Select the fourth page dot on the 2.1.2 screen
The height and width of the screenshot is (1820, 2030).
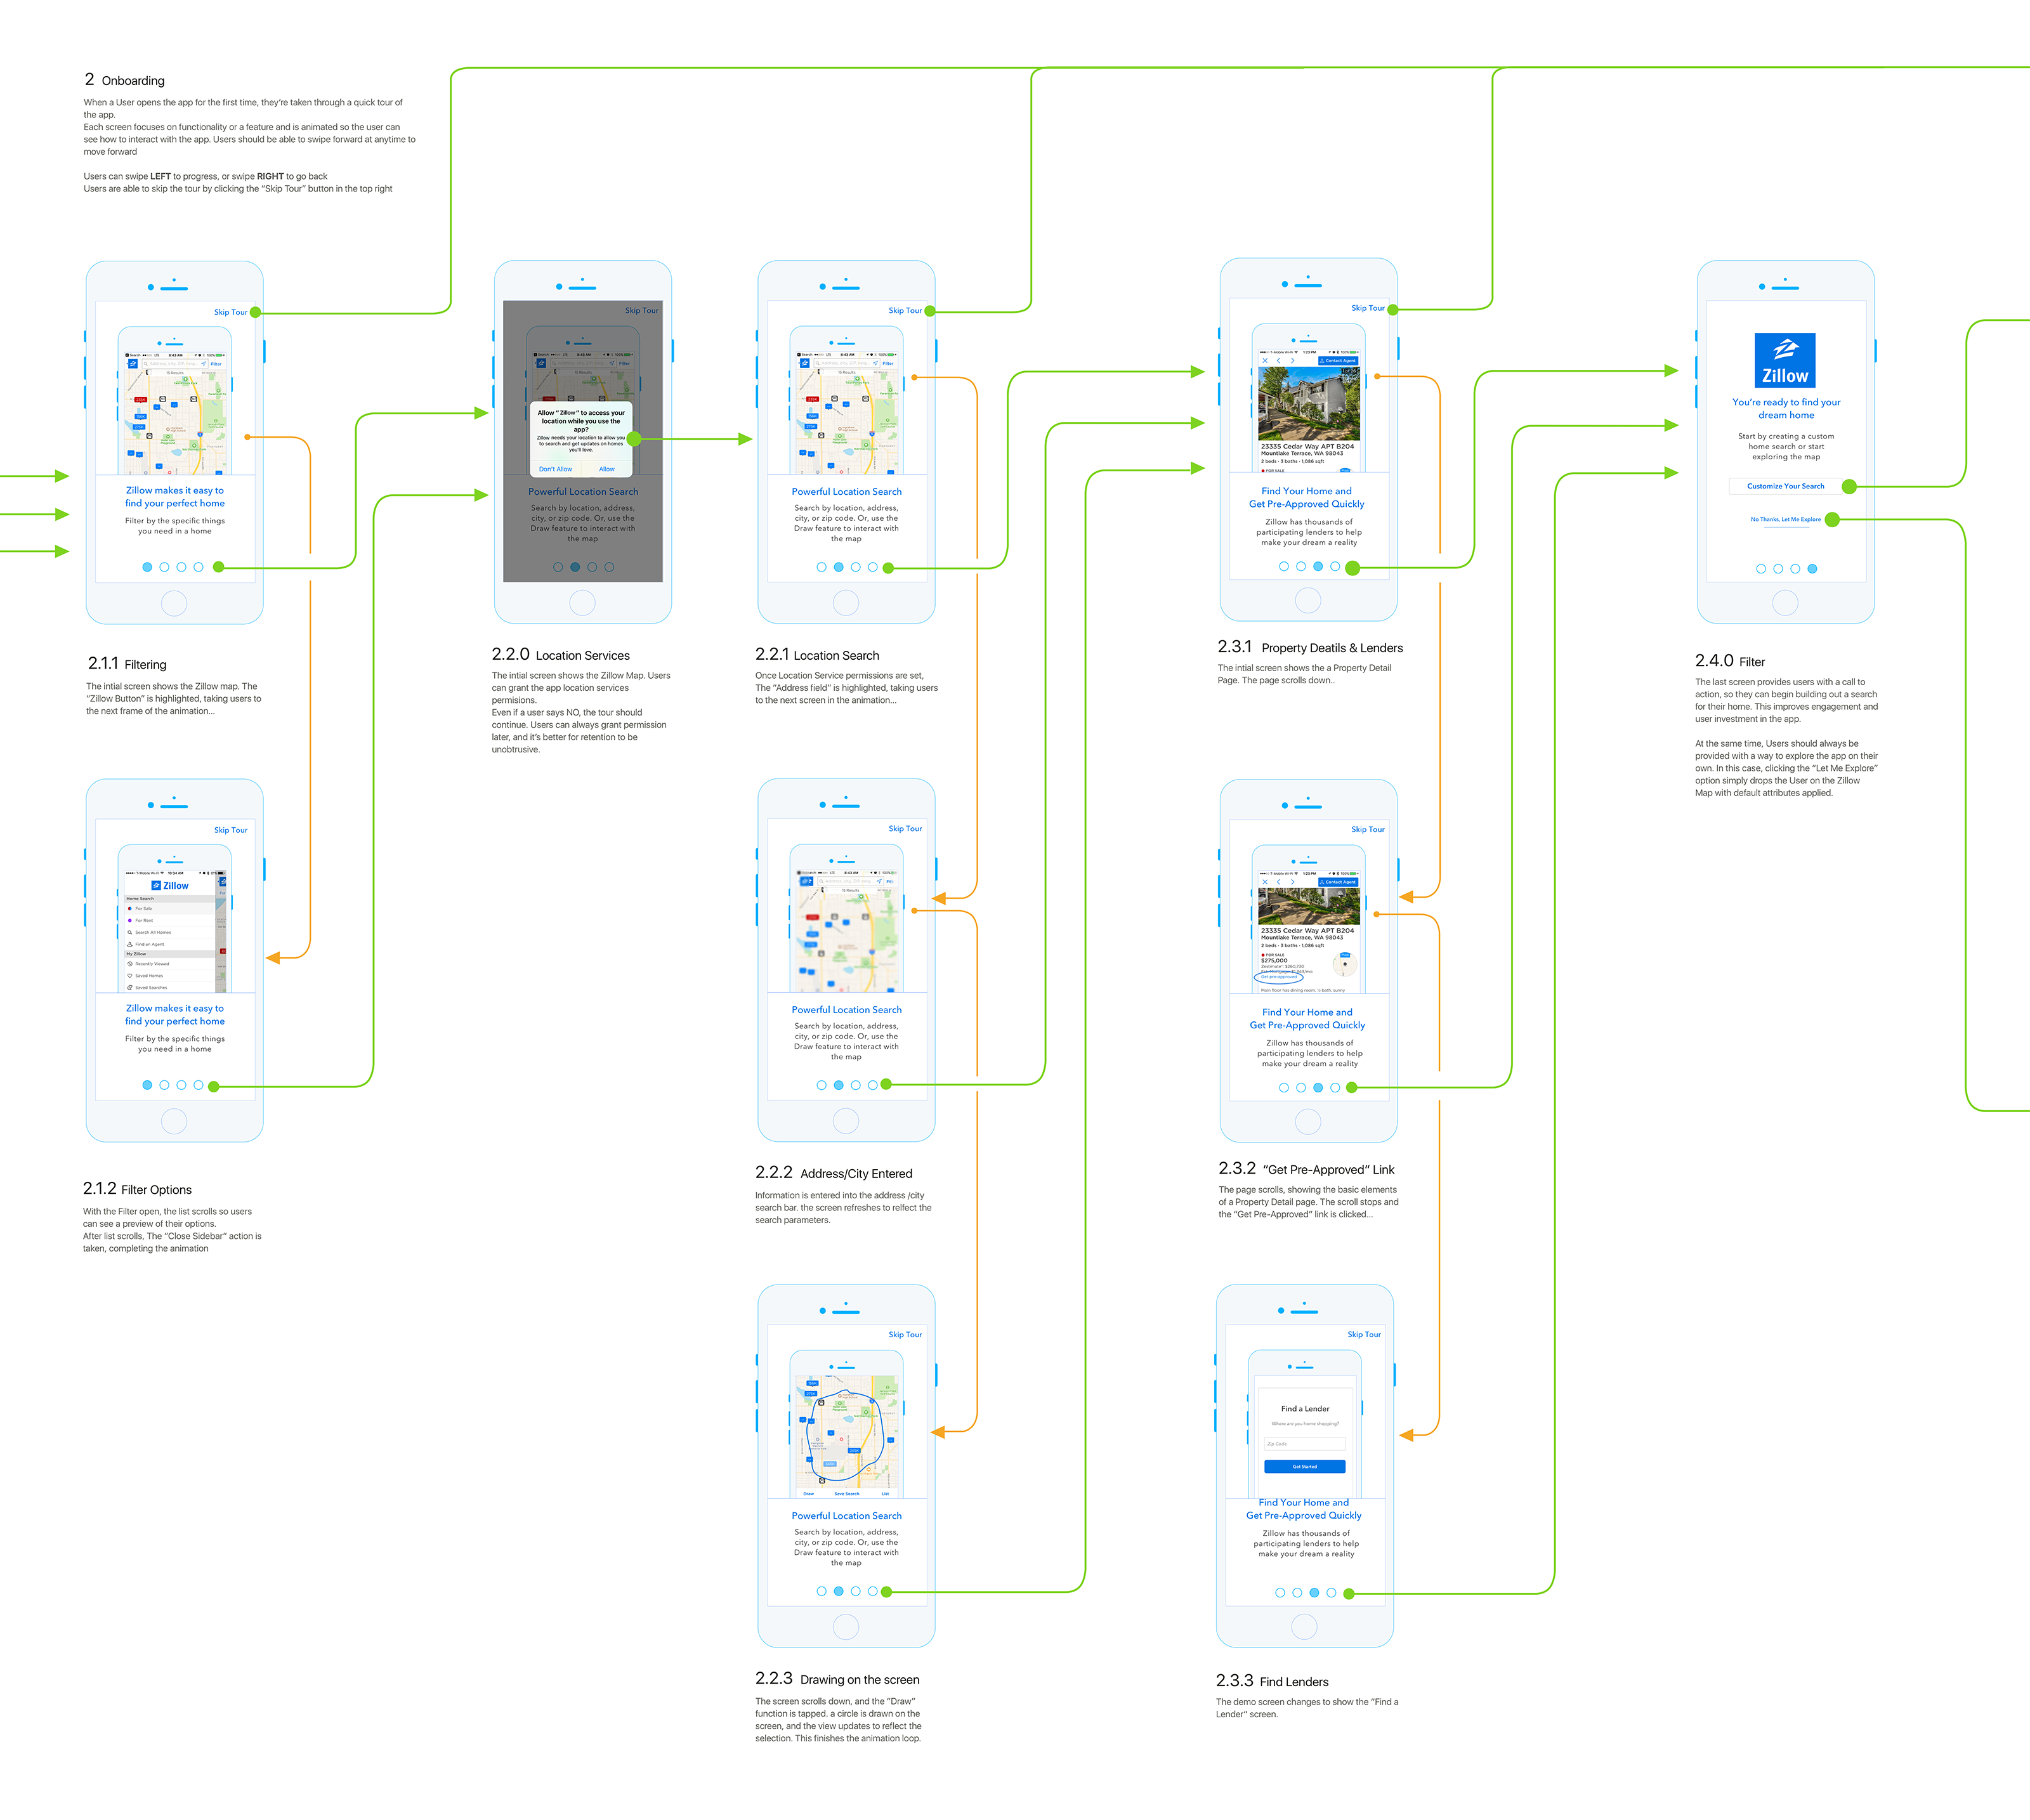point(198,1085)
